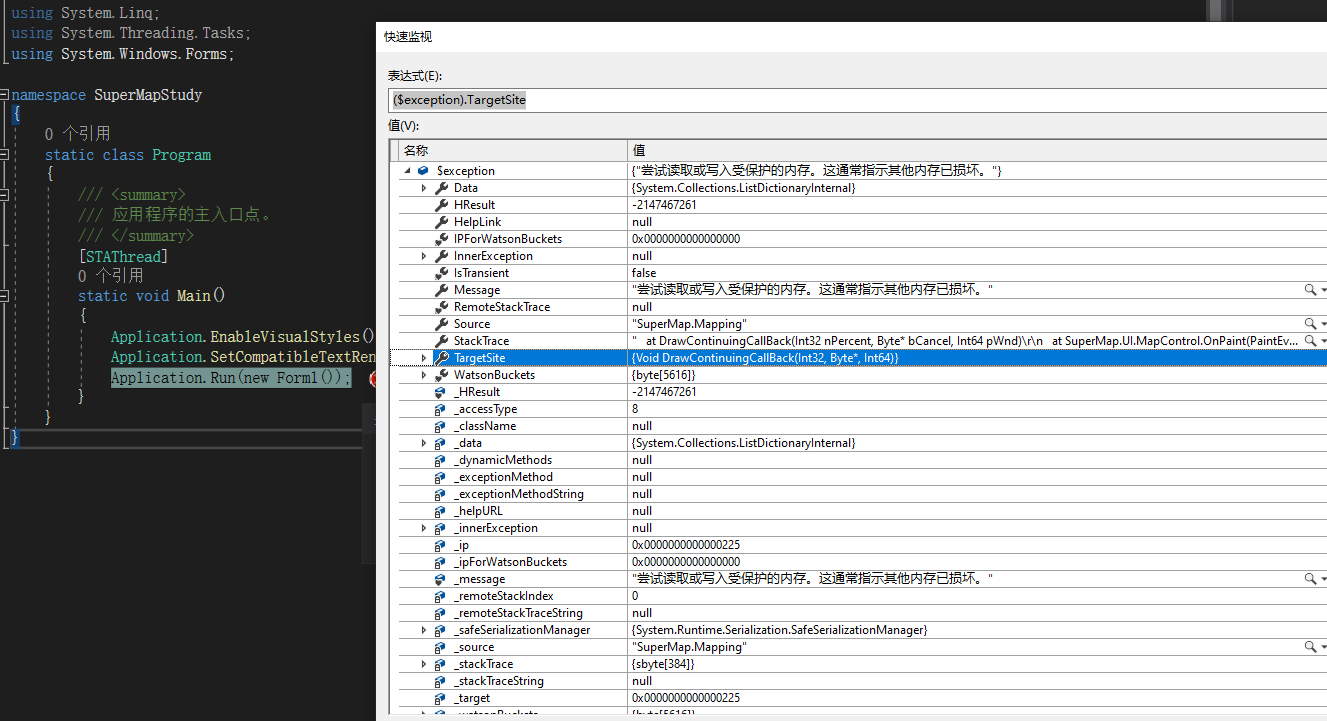1327x721 pixels.
Task: Select the HResult row value -2147467261
Action: (664, 205)
